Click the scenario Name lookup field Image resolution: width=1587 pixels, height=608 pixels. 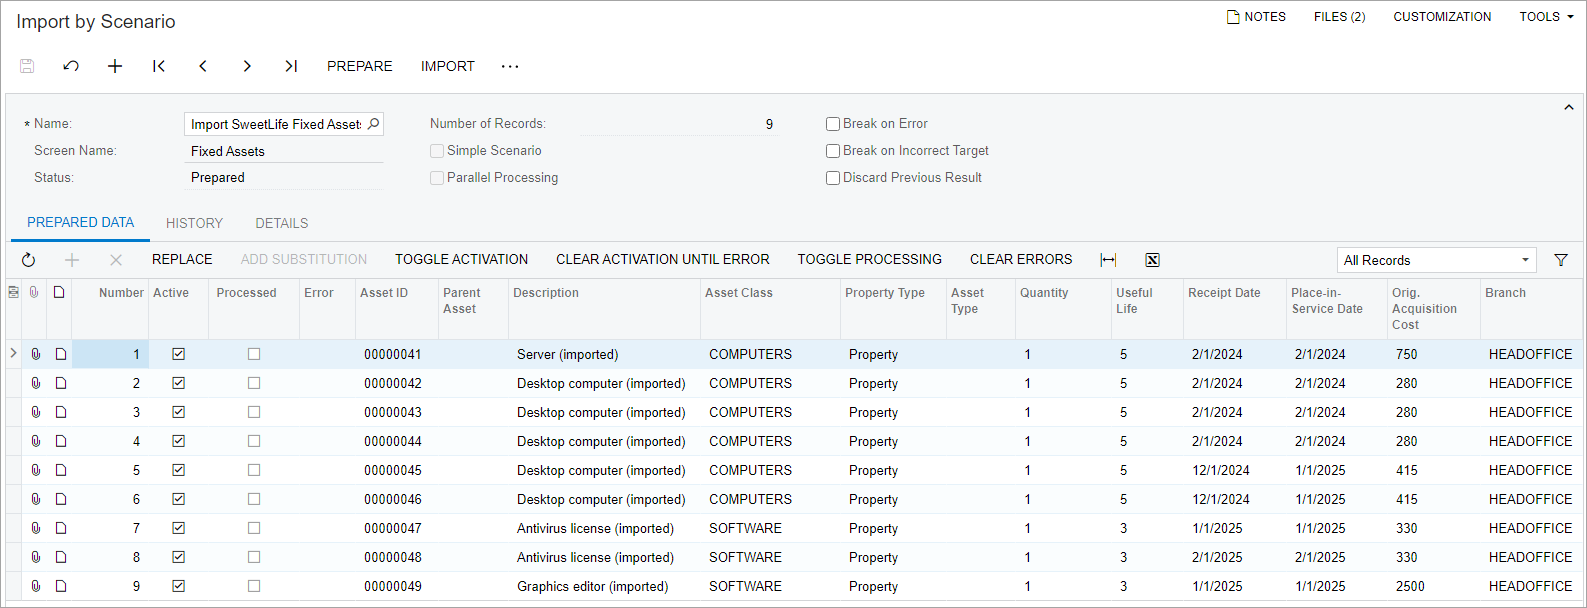pyautogui.click(x=276, y=124)
